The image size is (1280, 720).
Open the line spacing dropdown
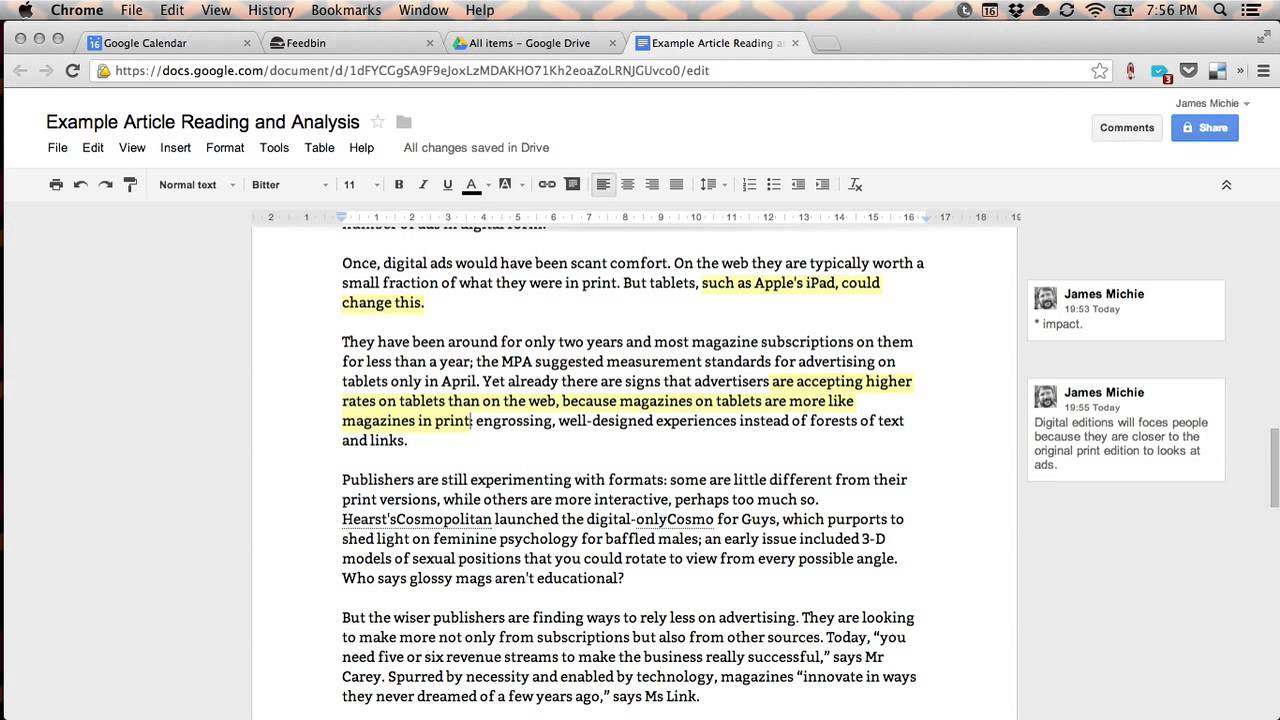point(713,184)
